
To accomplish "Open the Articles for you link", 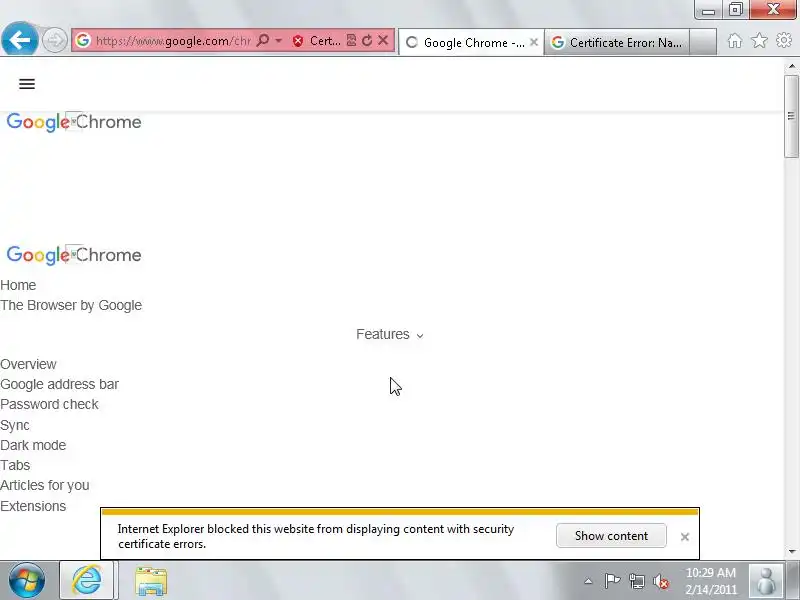I will coord(45,485).
